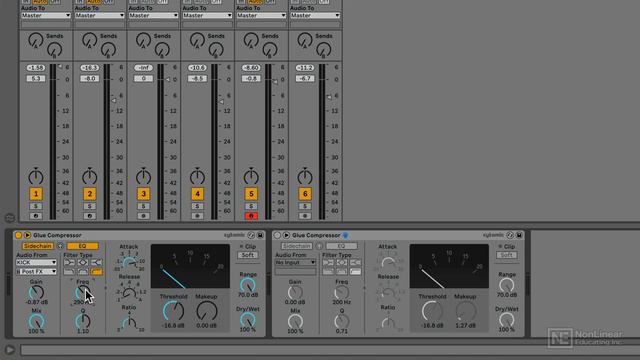Select the band-pass filter in second Glue Compressor
The image size is (640, 360).
pos(342,271)
